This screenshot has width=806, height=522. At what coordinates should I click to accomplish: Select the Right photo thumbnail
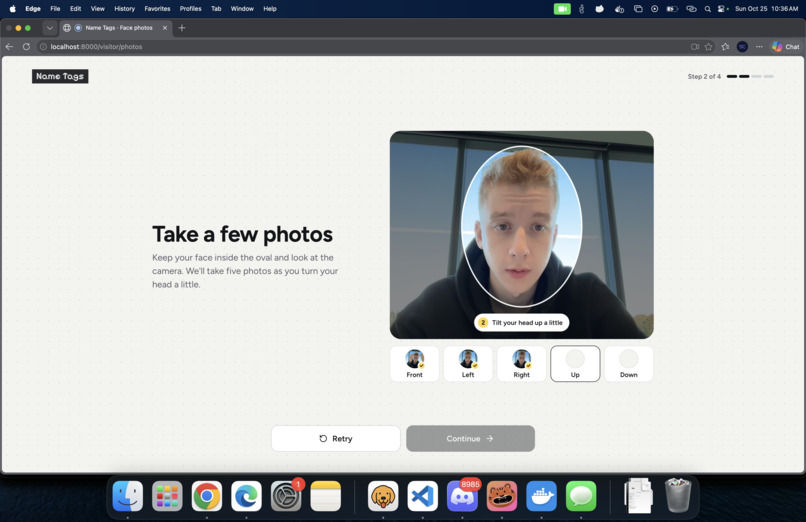pos(521,364)
